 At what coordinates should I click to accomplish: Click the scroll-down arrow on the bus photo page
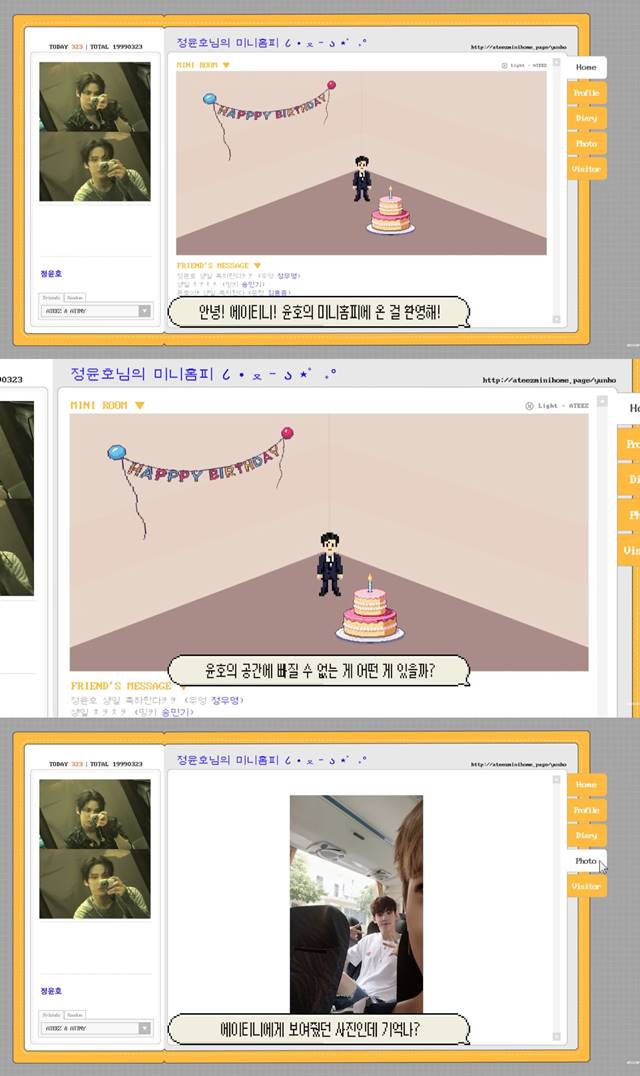(x=556, y=1037)
